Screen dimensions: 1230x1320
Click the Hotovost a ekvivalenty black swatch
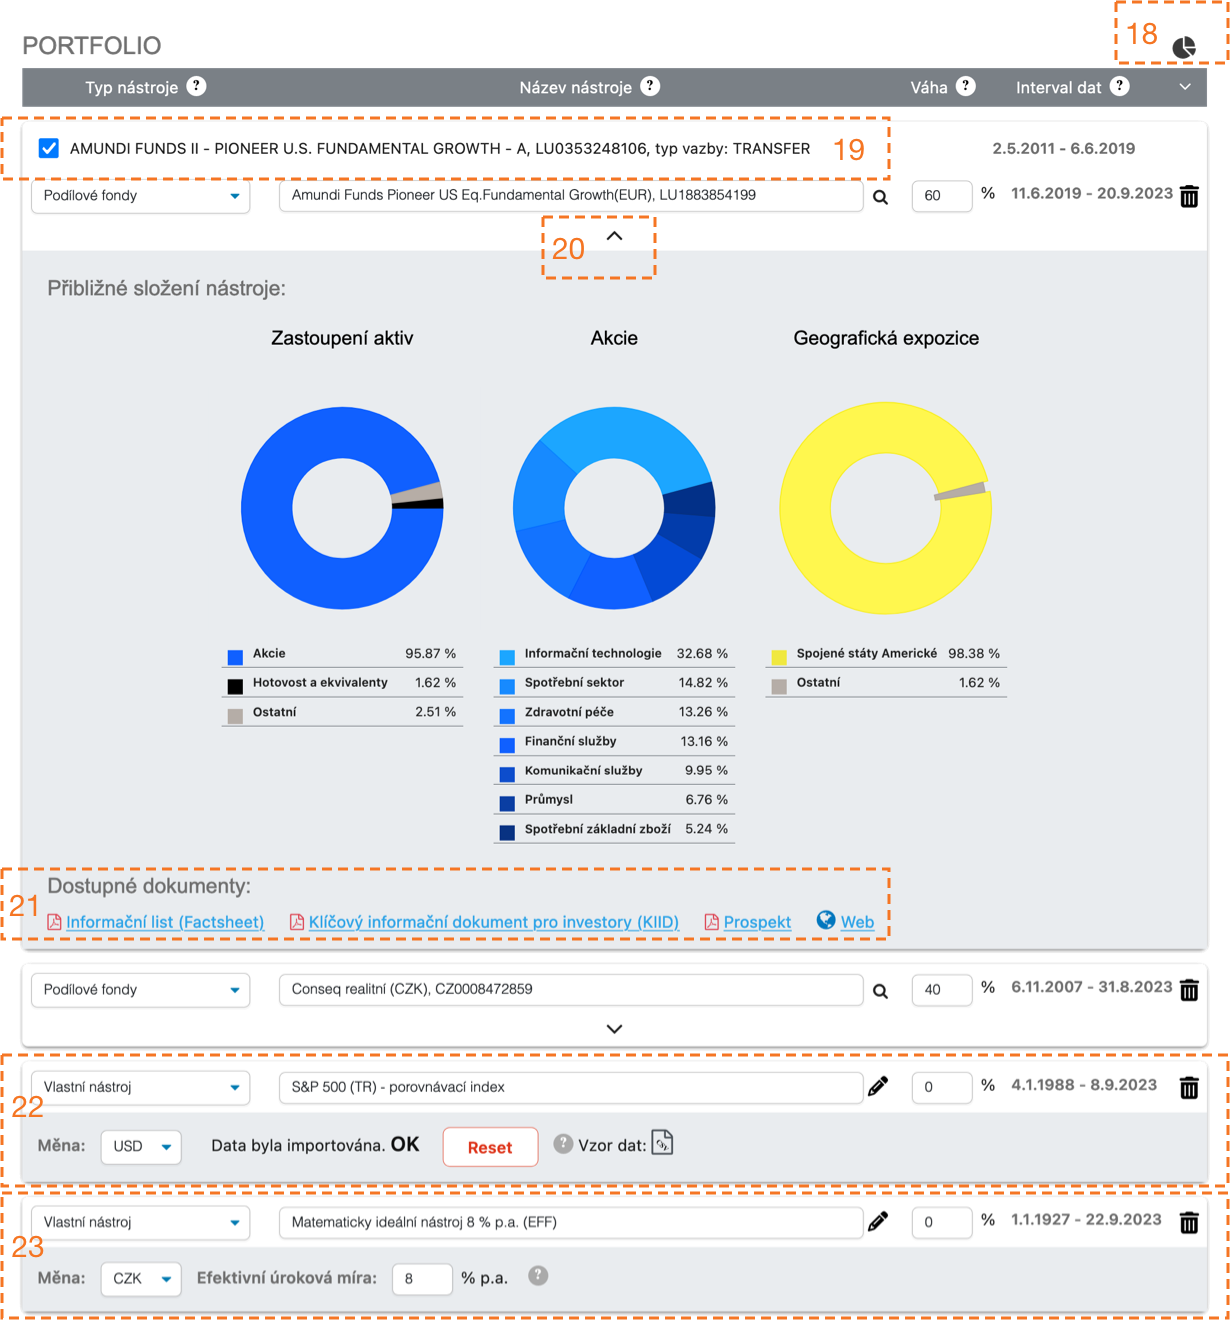[235, 686]
